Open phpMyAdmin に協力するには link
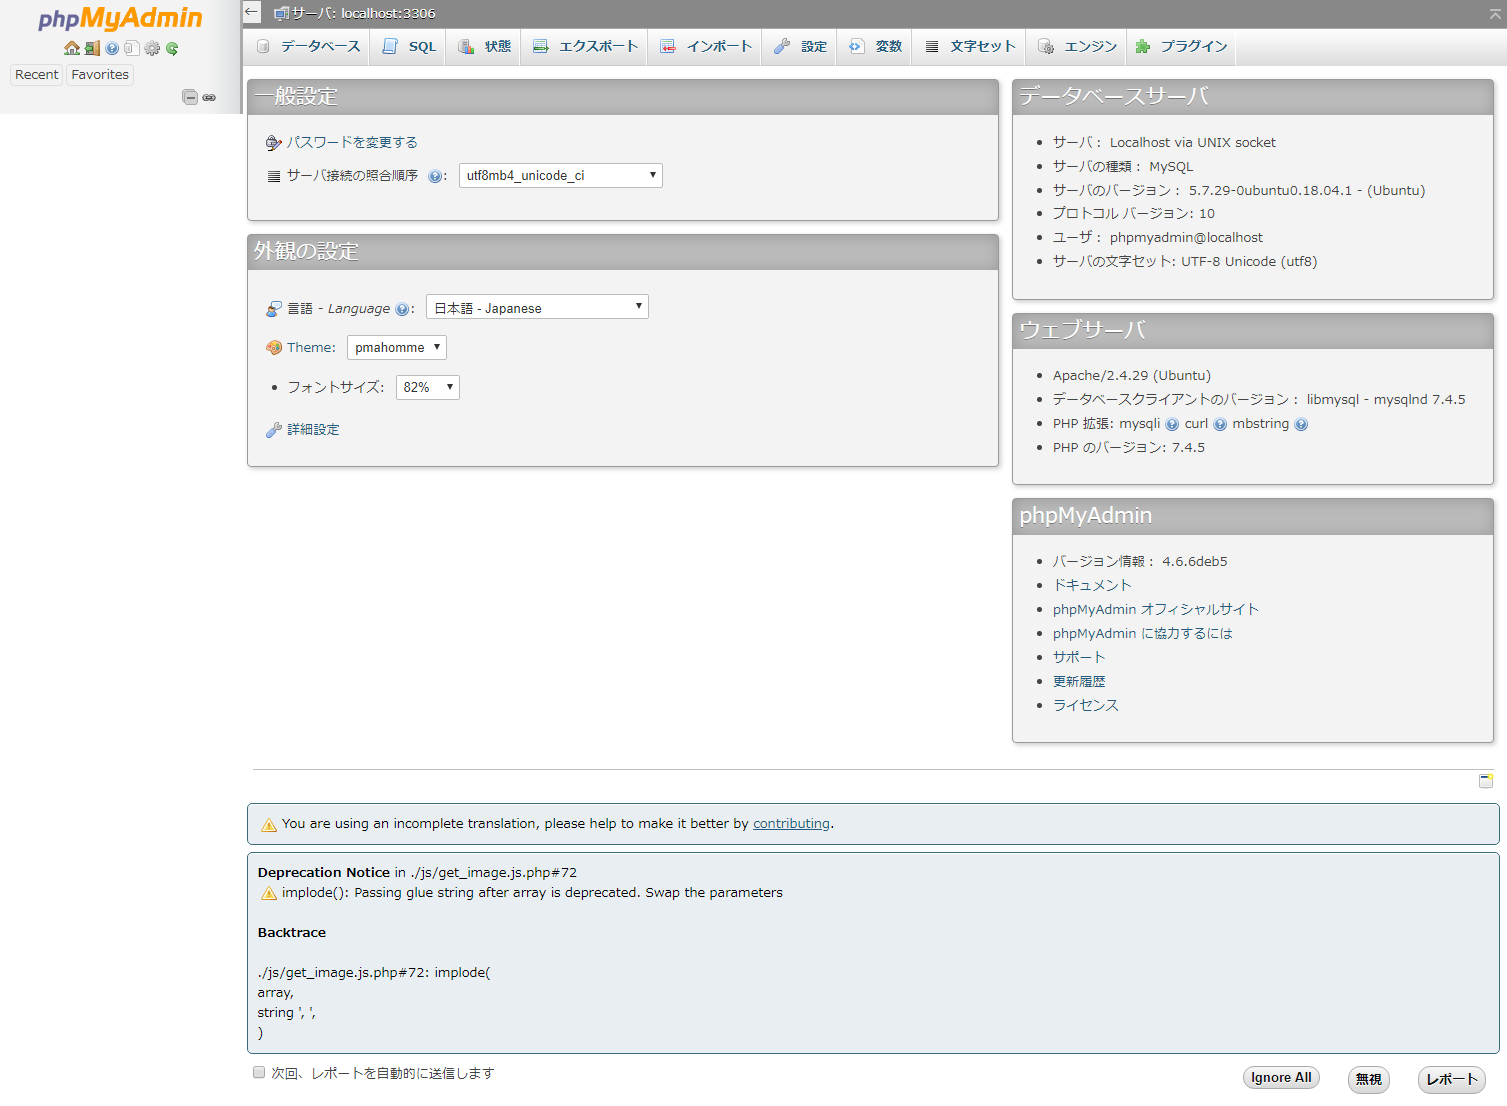 click(x=1143, y=634)
